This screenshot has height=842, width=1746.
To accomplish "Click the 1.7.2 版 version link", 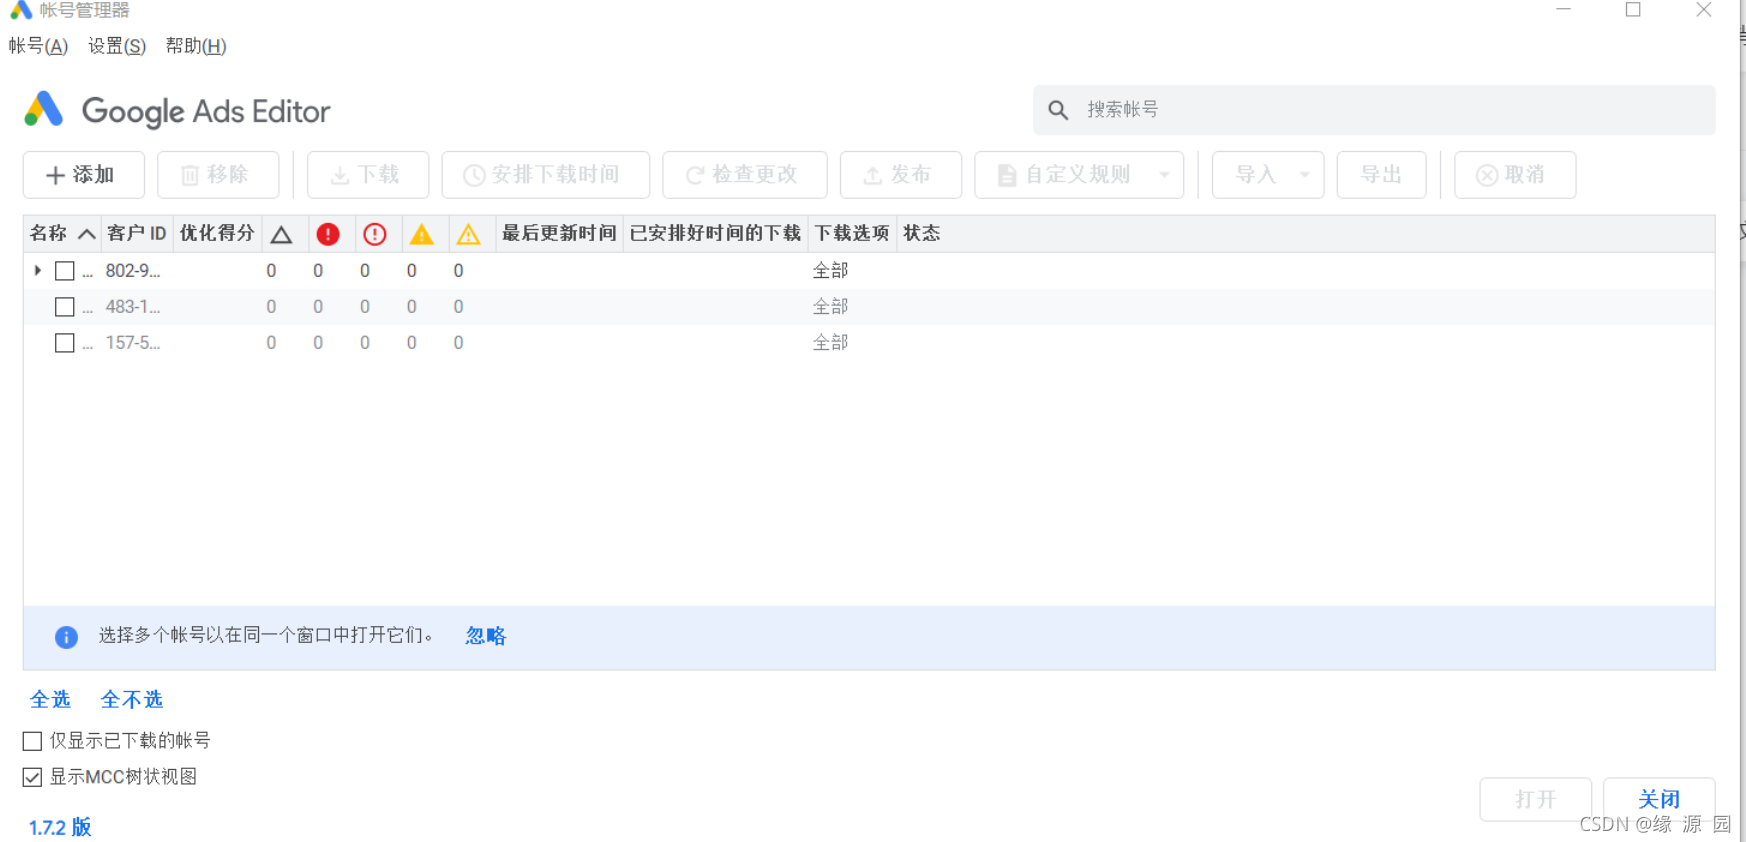I will point(60,827).
